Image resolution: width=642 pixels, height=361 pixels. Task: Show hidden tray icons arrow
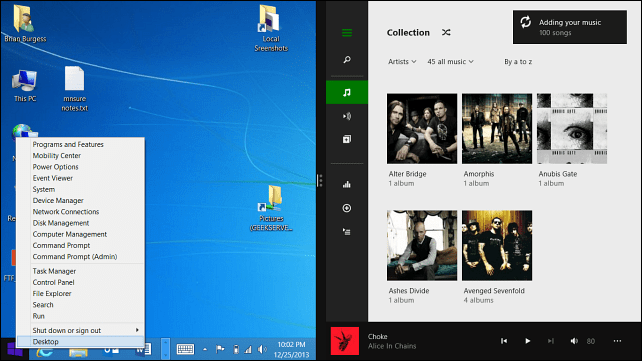[205, 349]
